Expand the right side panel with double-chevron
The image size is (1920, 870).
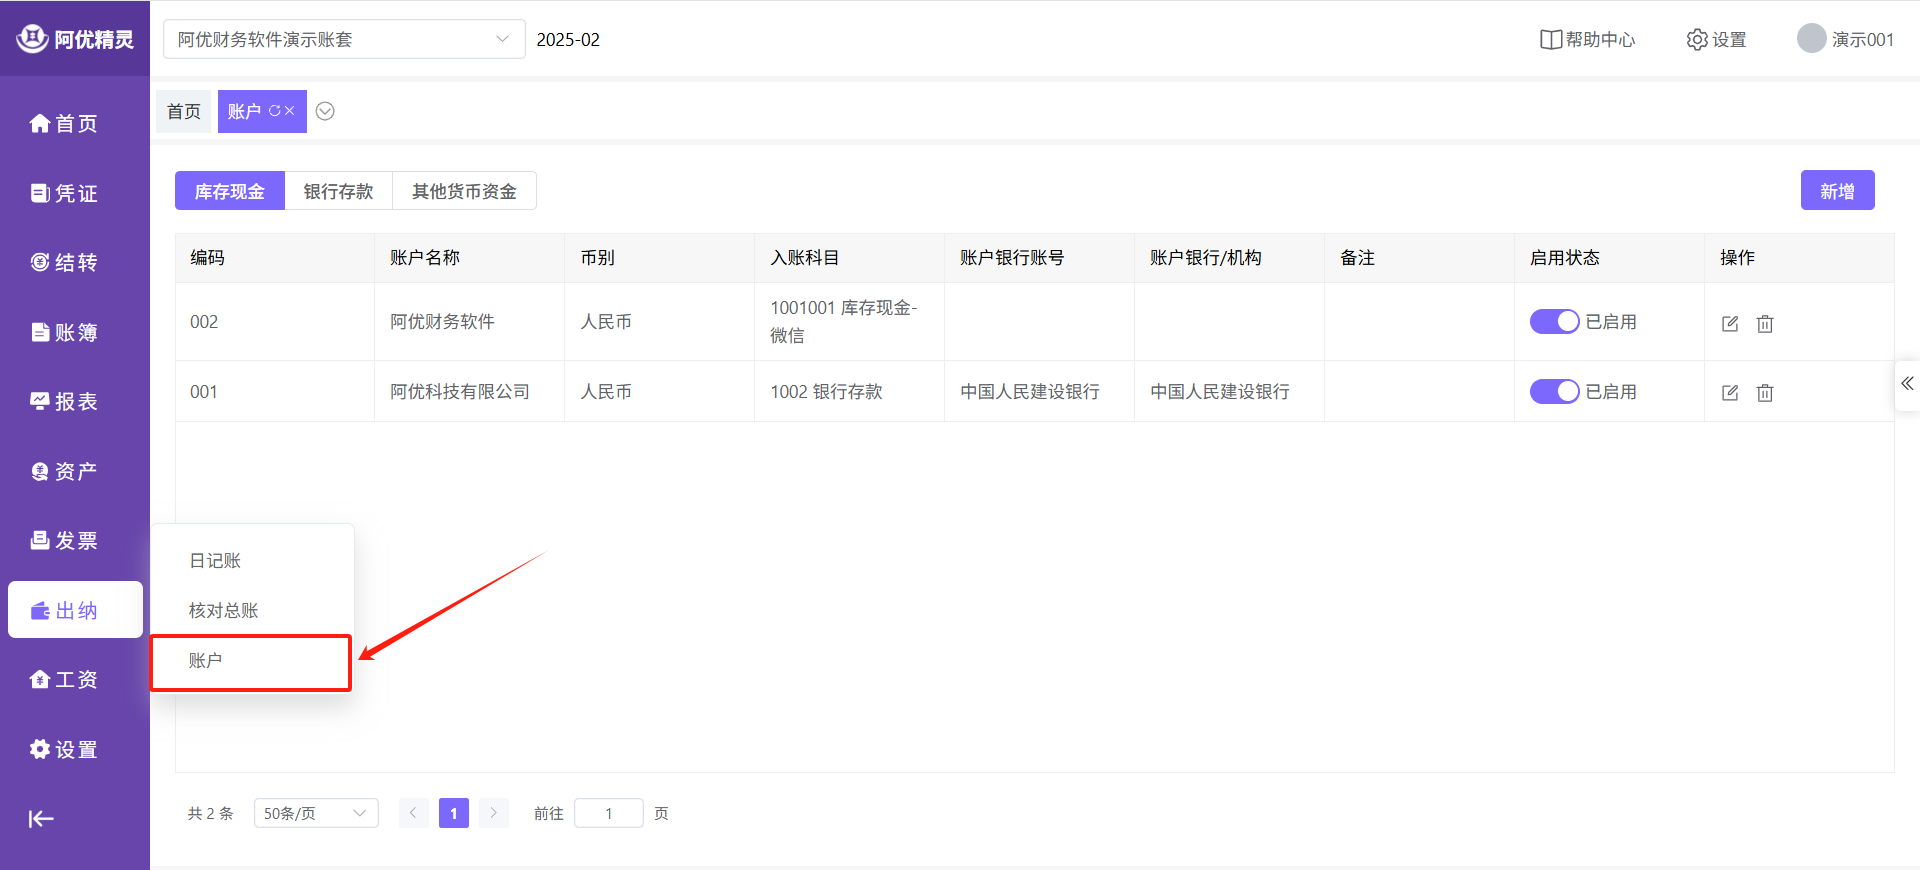click(x=1907, y=384)
